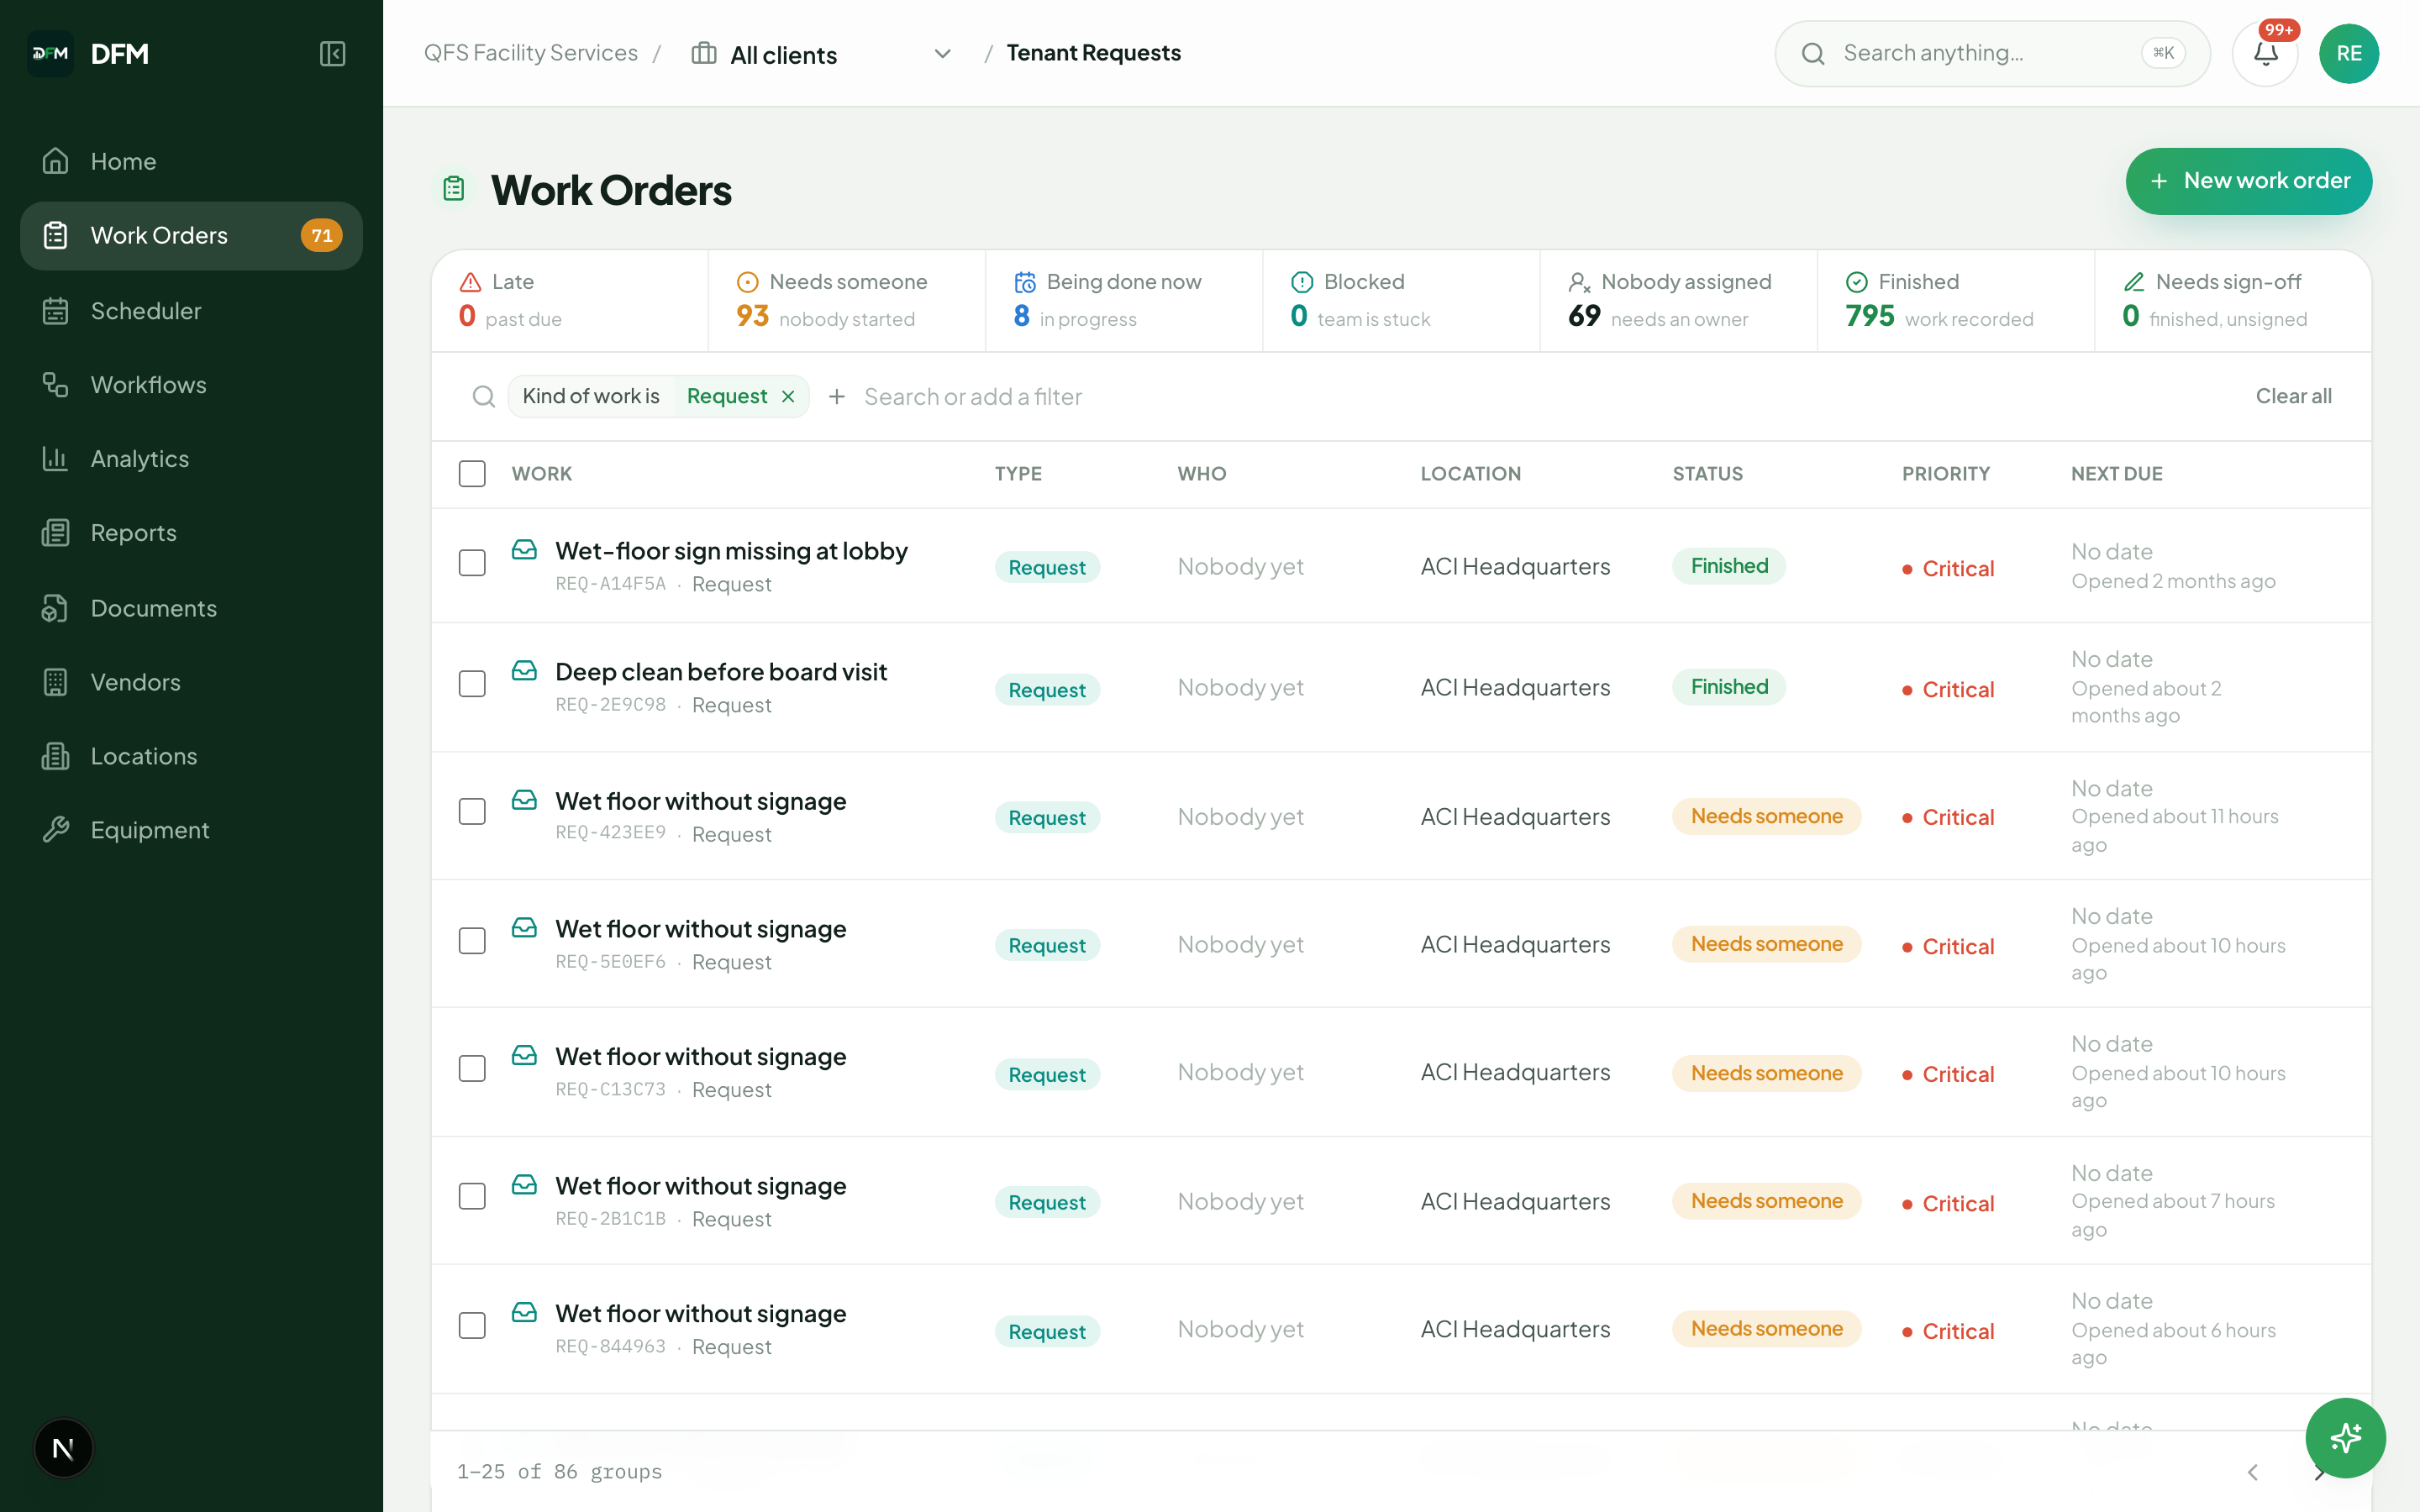Click the Being done now calendar icon
2420x1512 pixels.
tap(1025, 282)
